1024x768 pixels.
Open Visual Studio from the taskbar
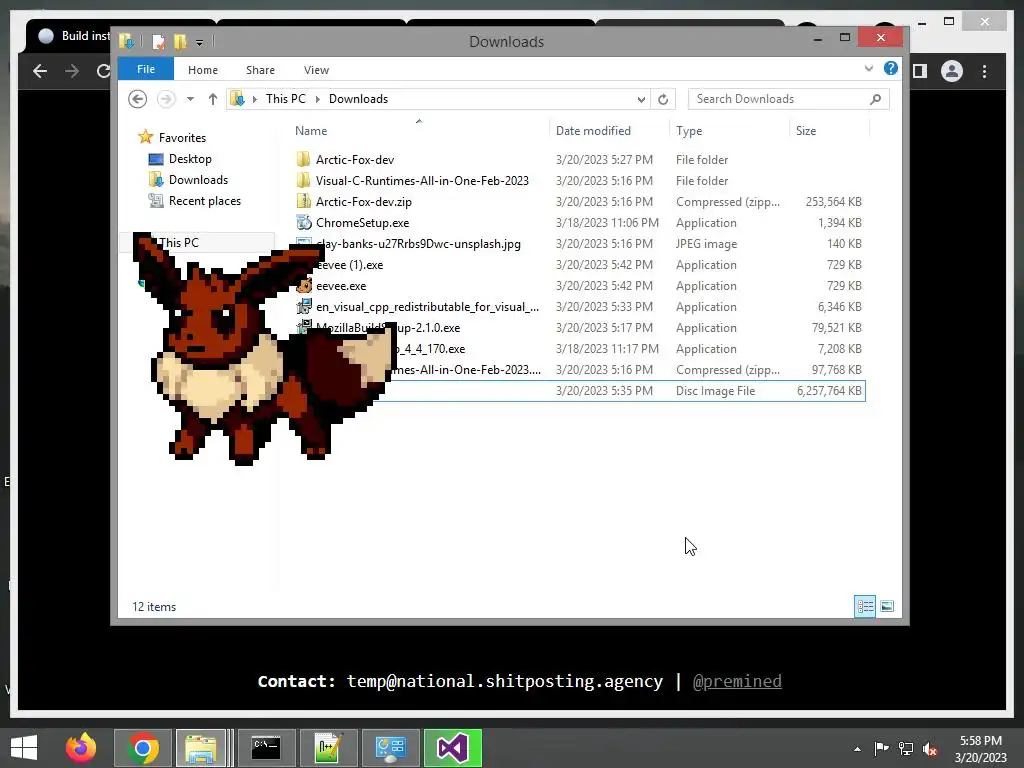453,748
